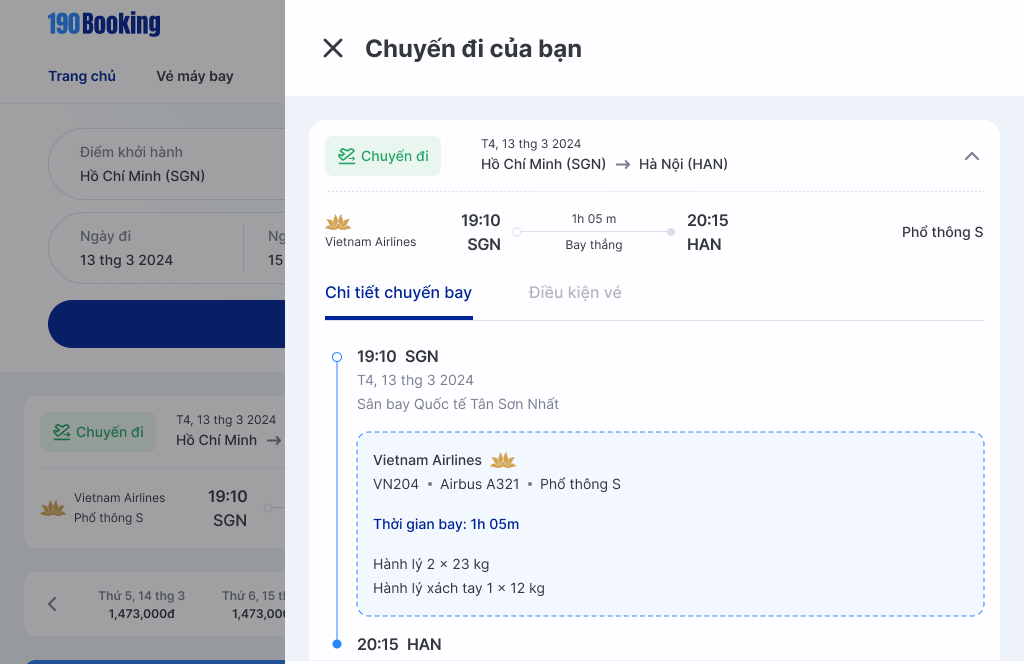Image resolution: width=1024 pixels, height=664 pixels.
Task: Click the flight duration progress line showing Bay thẳng
Action: [594, 231]
